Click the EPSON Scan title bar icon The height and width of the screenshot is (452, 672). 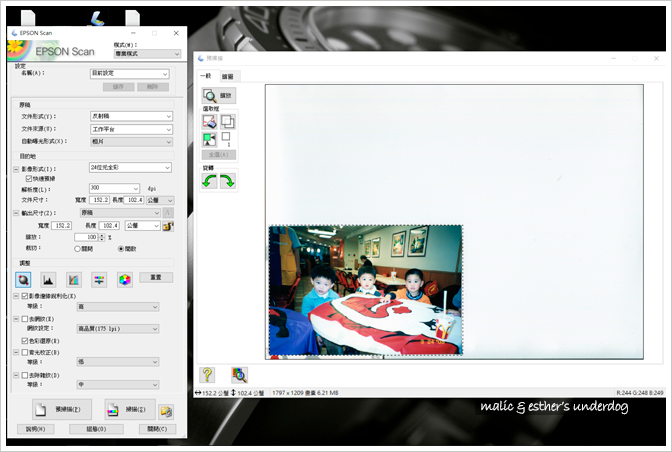click(14, 33)
